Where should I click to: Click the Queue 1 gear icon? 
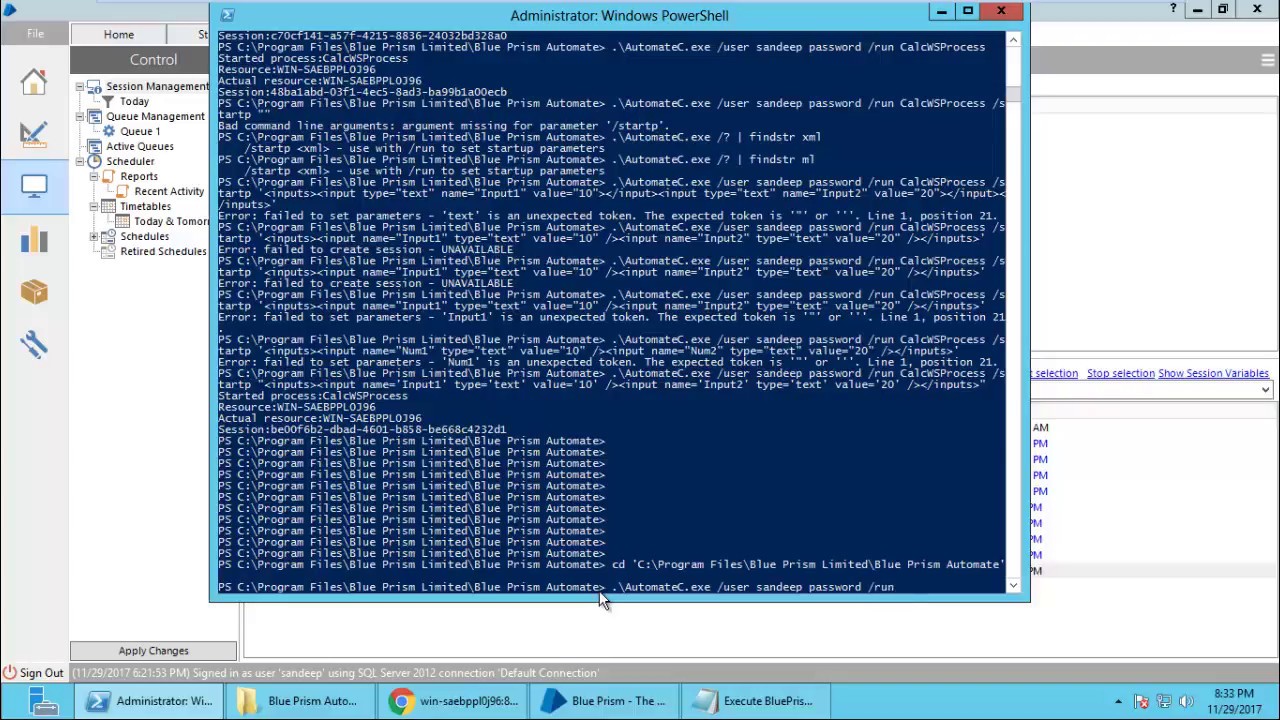point(109,131)
